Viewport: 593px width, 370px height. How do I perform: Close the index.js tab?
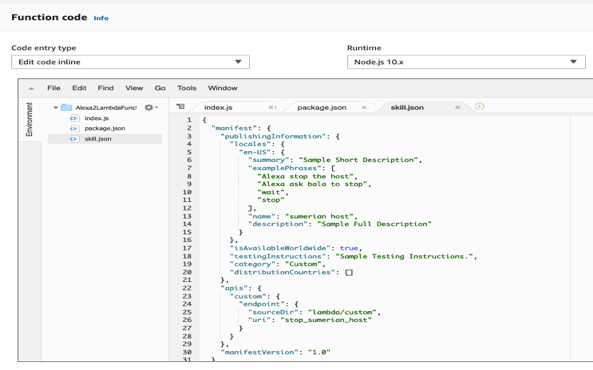tap(270, 107)
